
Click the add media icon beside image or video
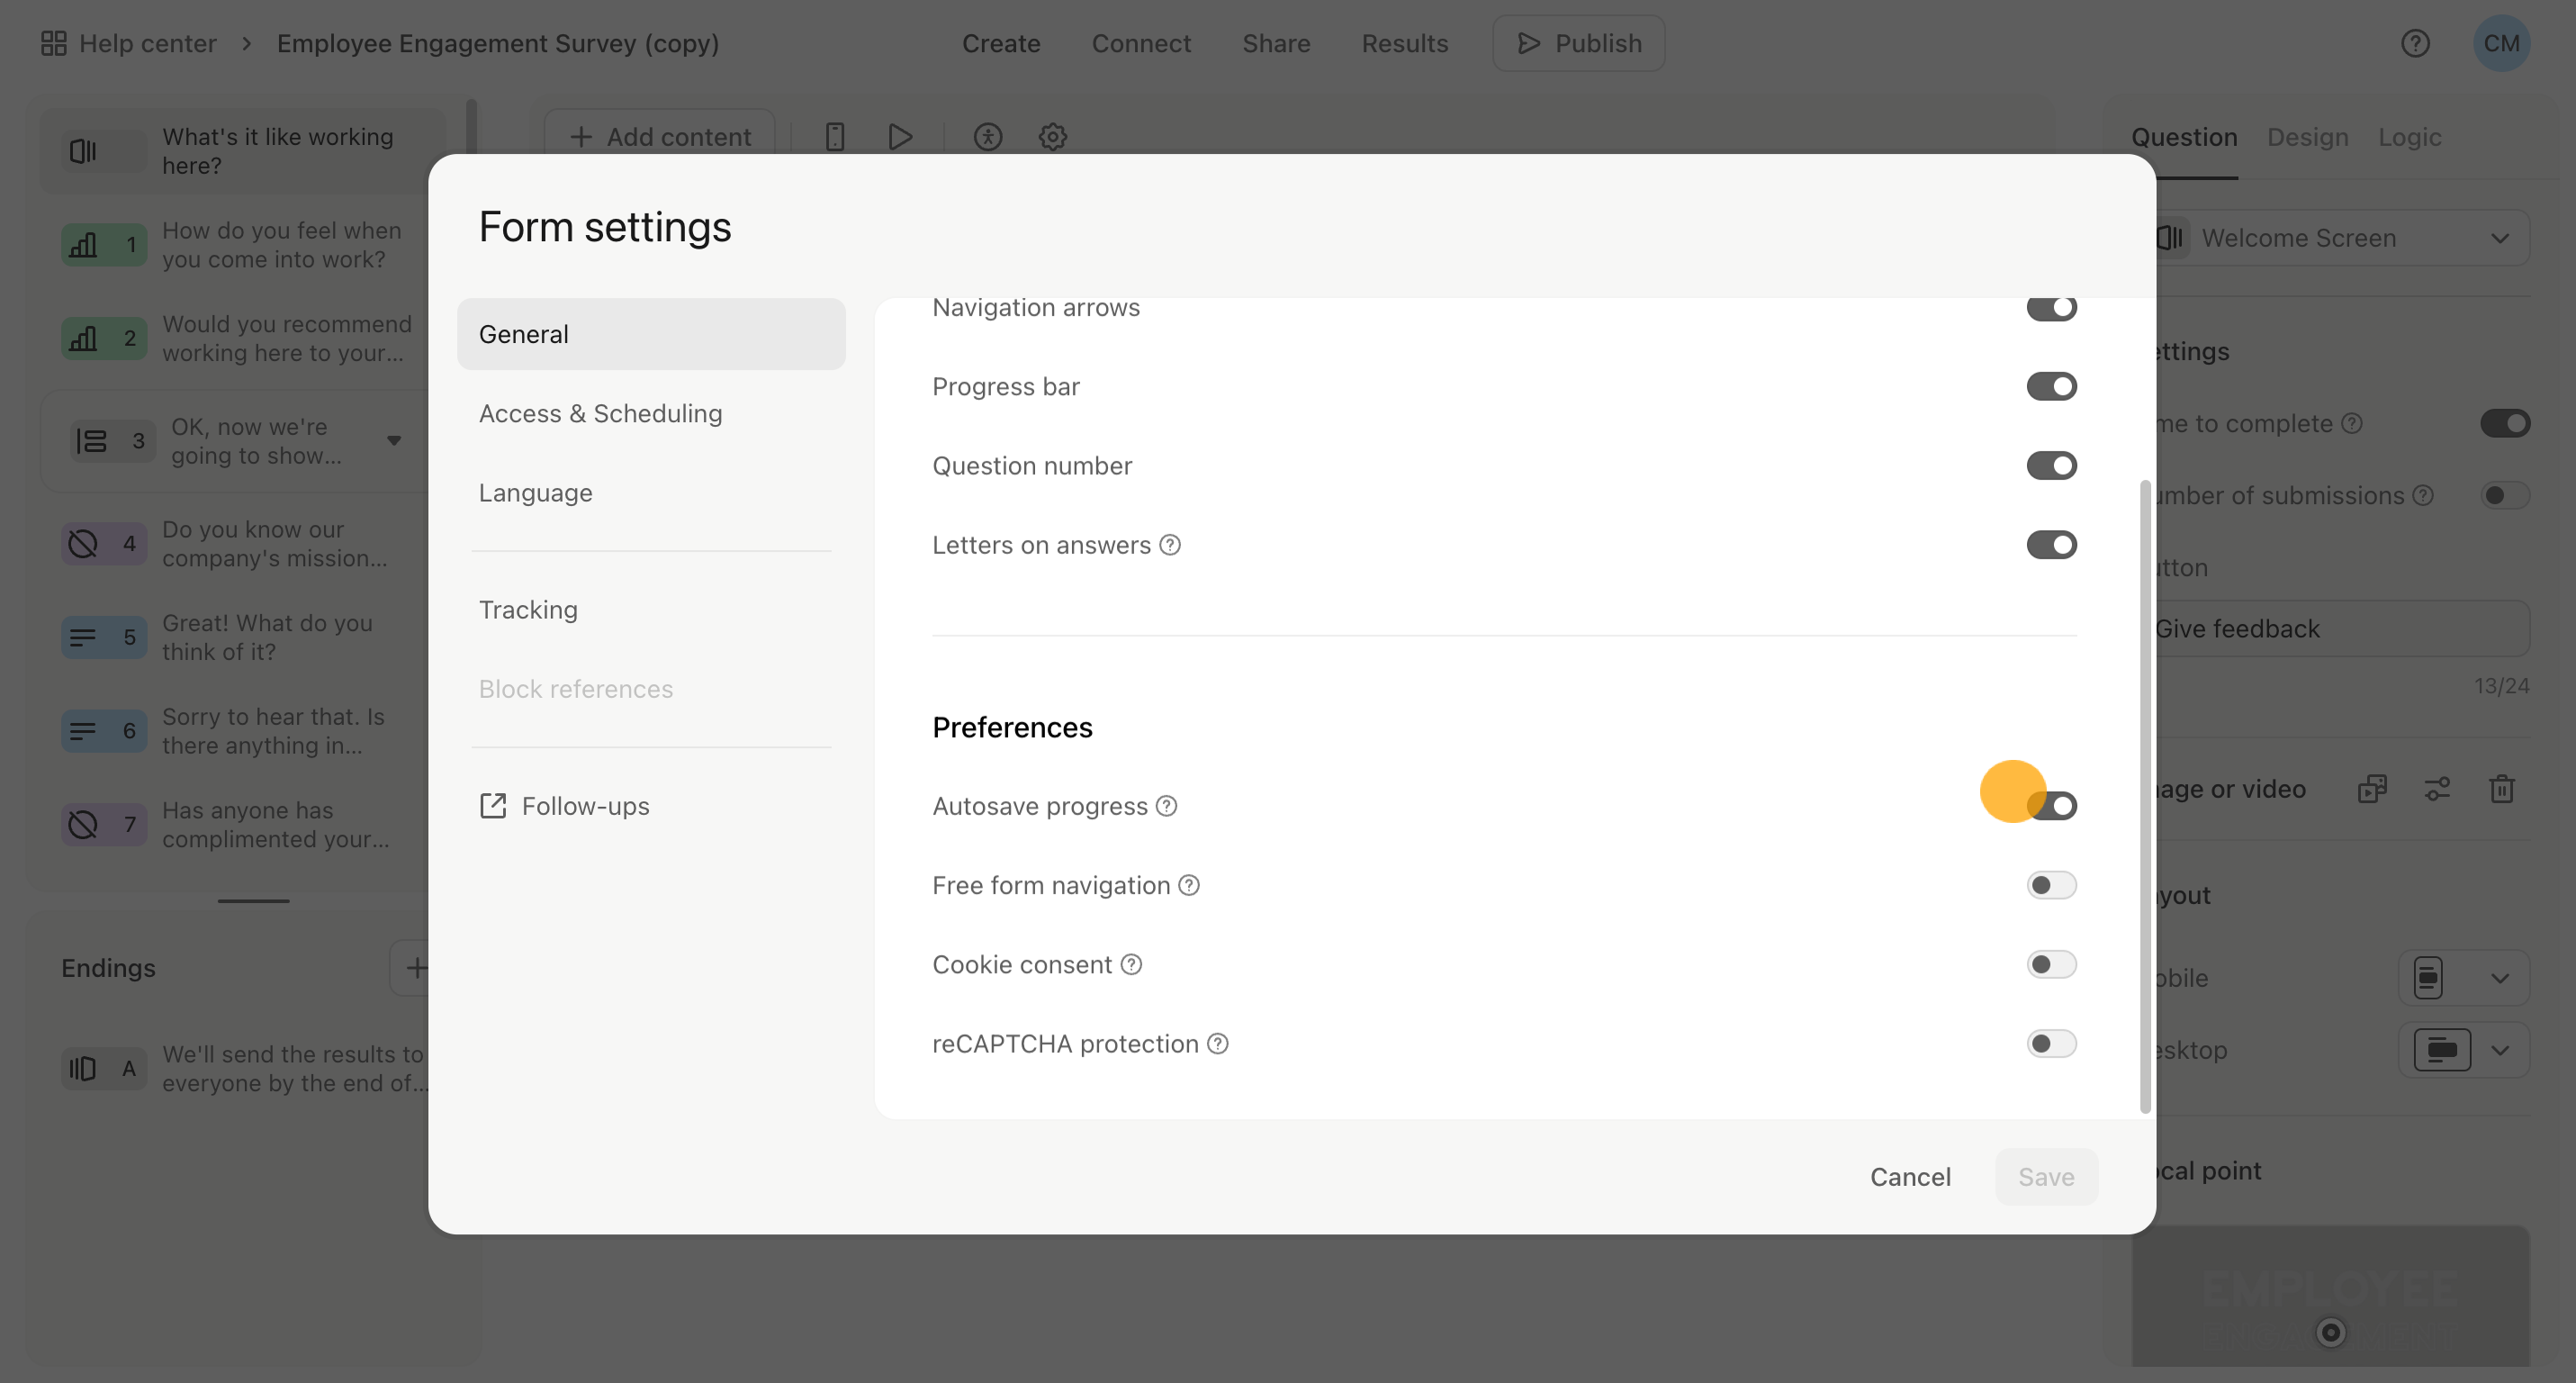[x=2372, y=789]
